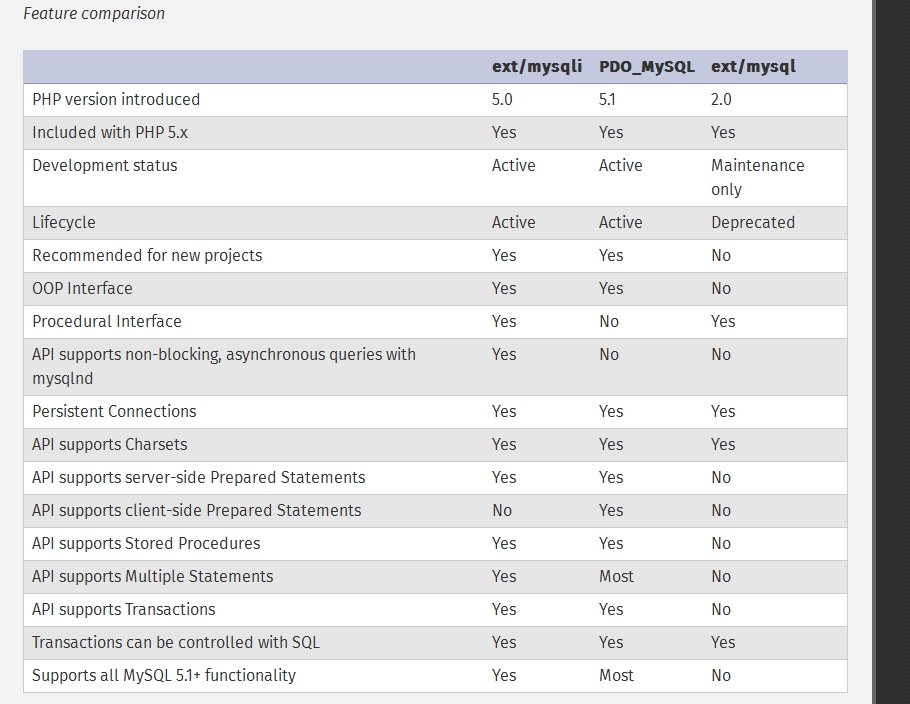
Task: Click ext/mysqli 'No' in client-side Prepared Statements row
Action: click(x=501, y=511)
